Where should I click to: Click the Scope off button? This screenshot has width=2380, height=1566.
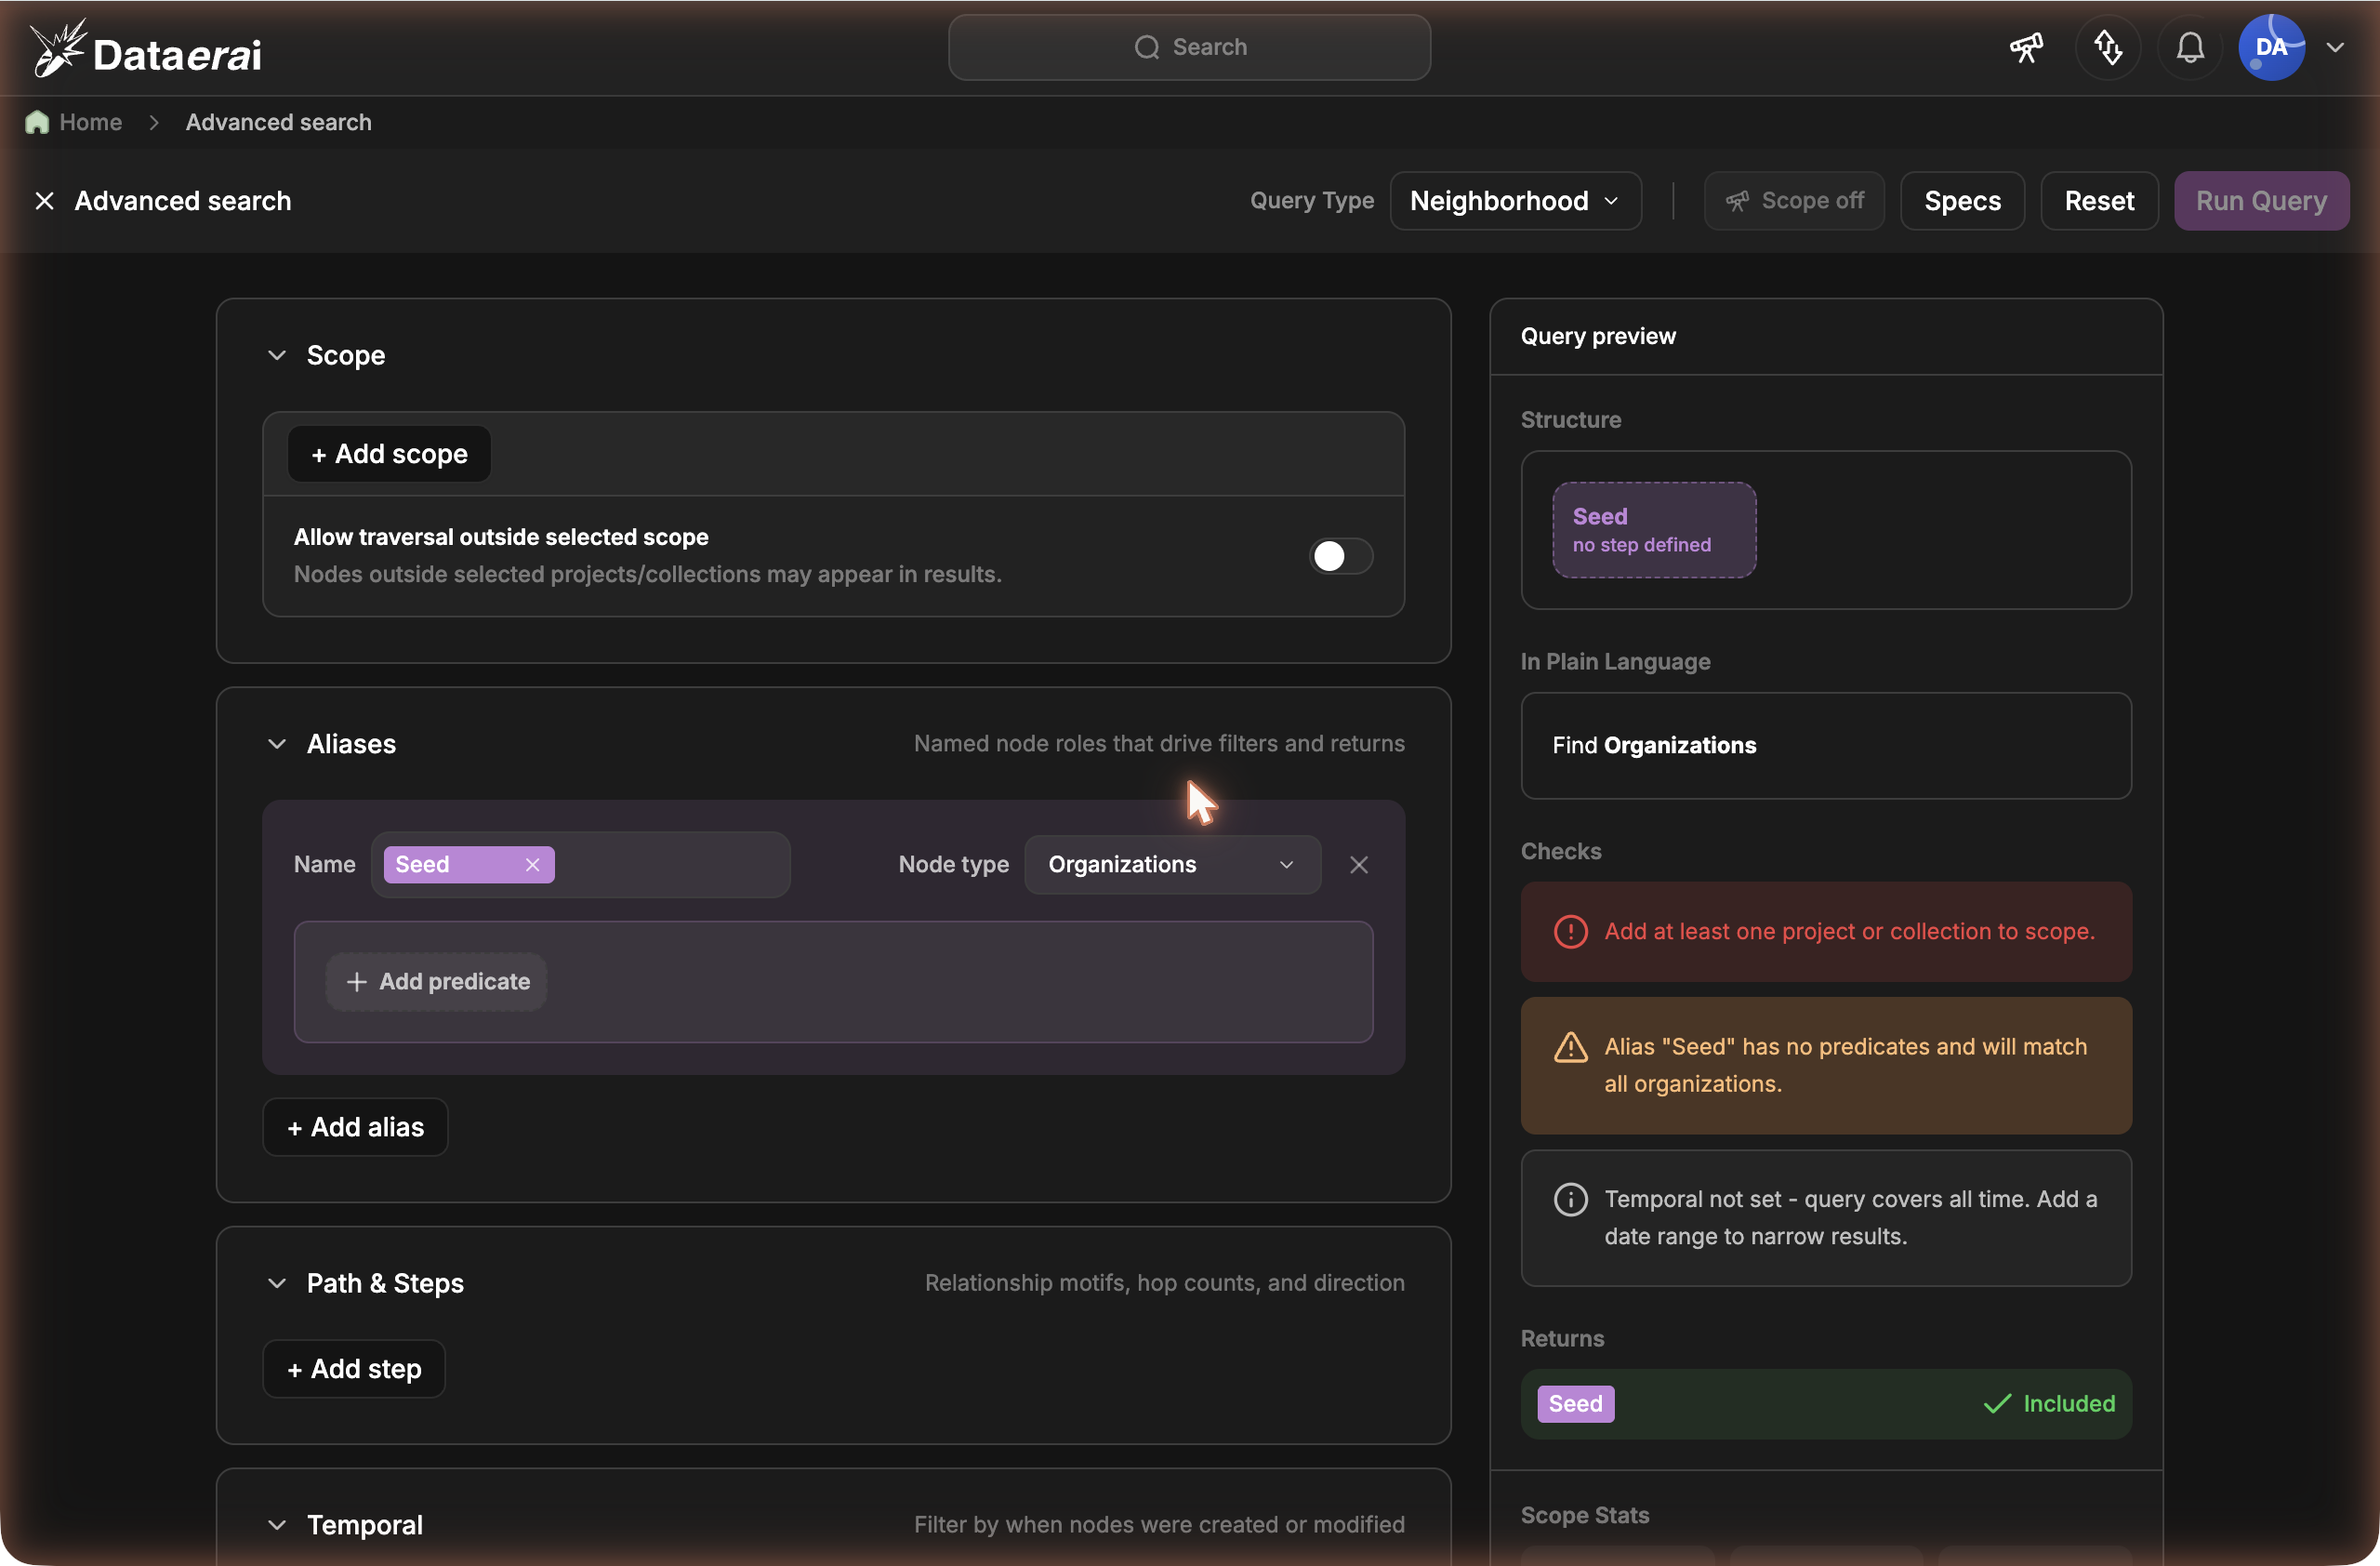1794,201
